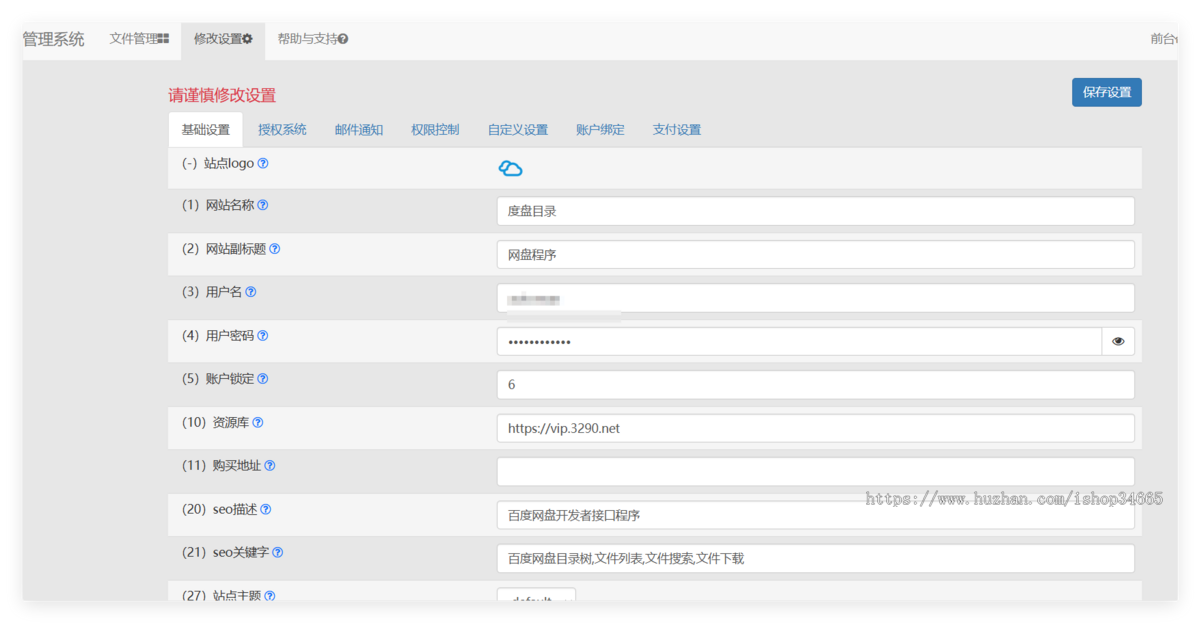Click the help icon next to 购买地址
Screen dimensions: 1200x623
[270, 466]
